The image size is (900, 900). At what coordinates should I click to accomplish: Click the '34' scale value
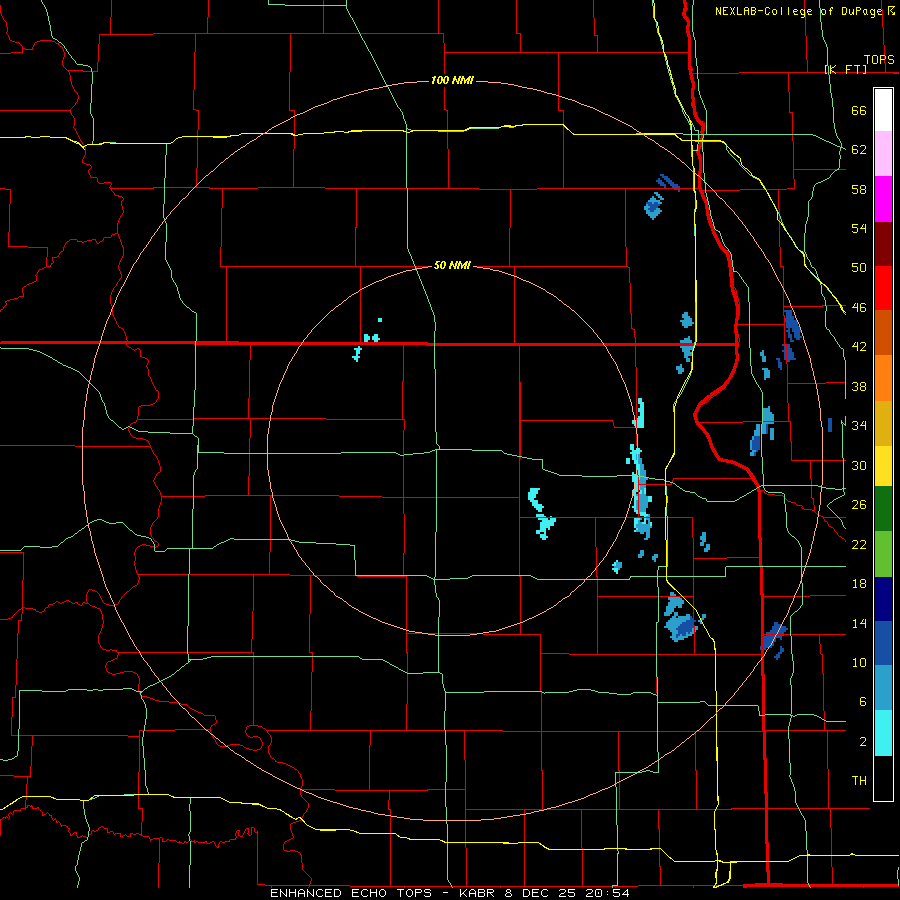point(859,425)
